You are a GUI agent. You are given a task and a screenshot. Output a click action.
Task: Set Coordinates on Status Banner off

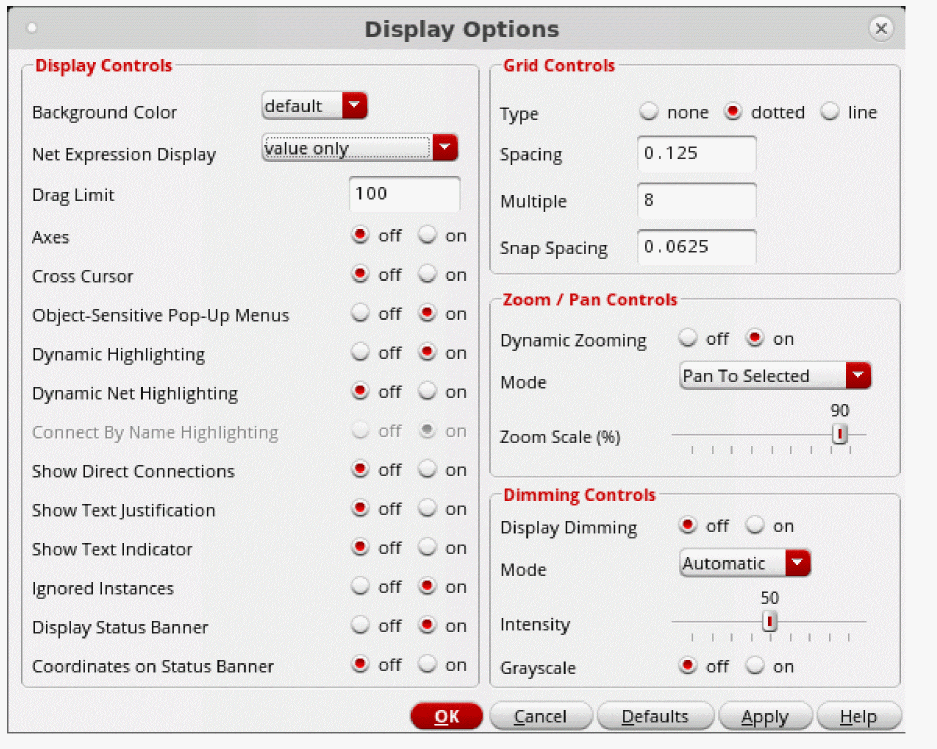360,664
